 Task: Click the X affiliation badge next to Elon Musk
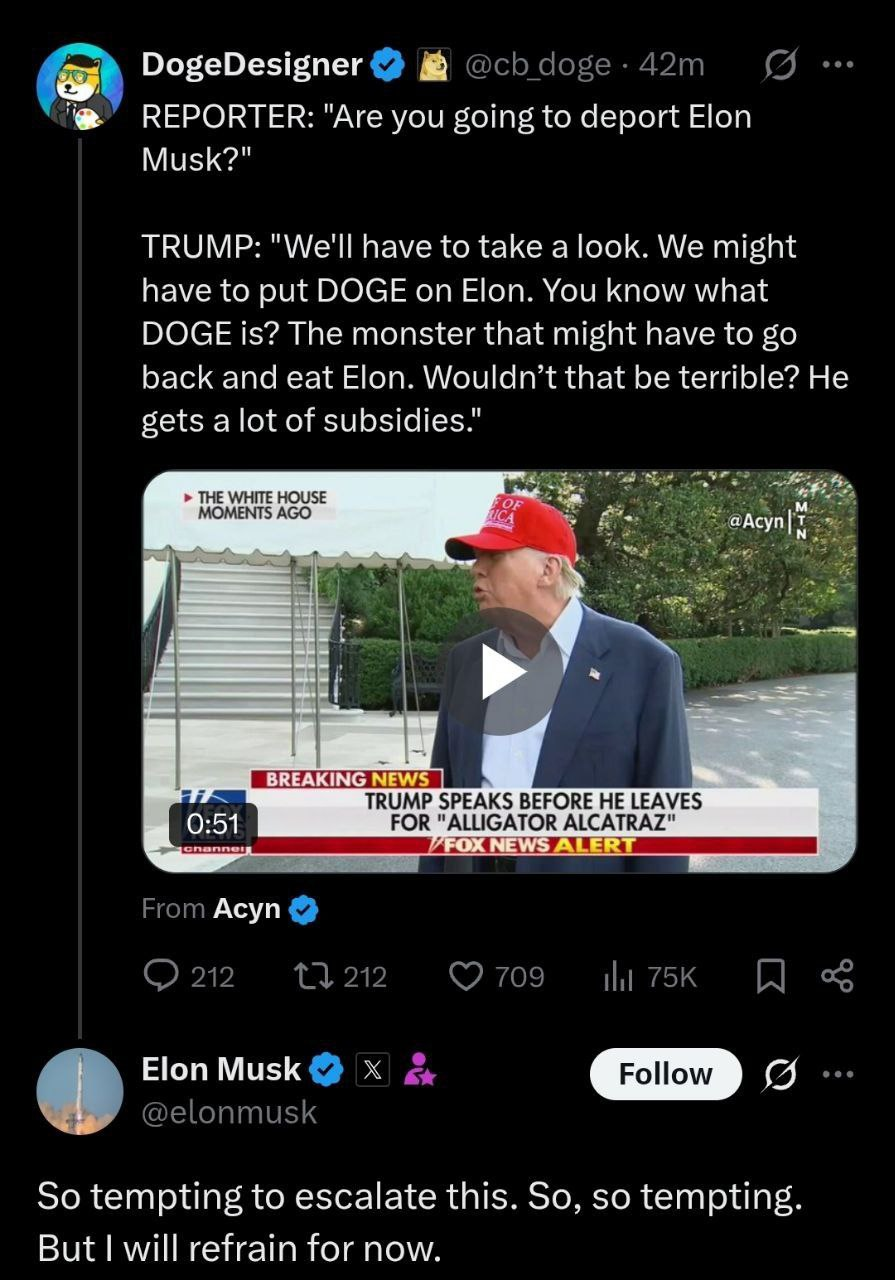pos(372,1069)
